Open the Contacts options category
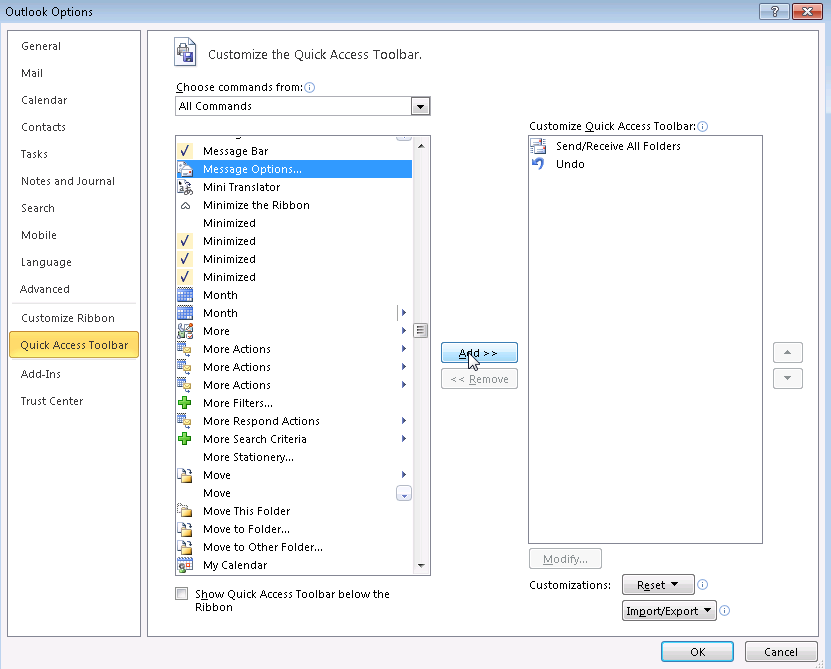 [43, 127]
